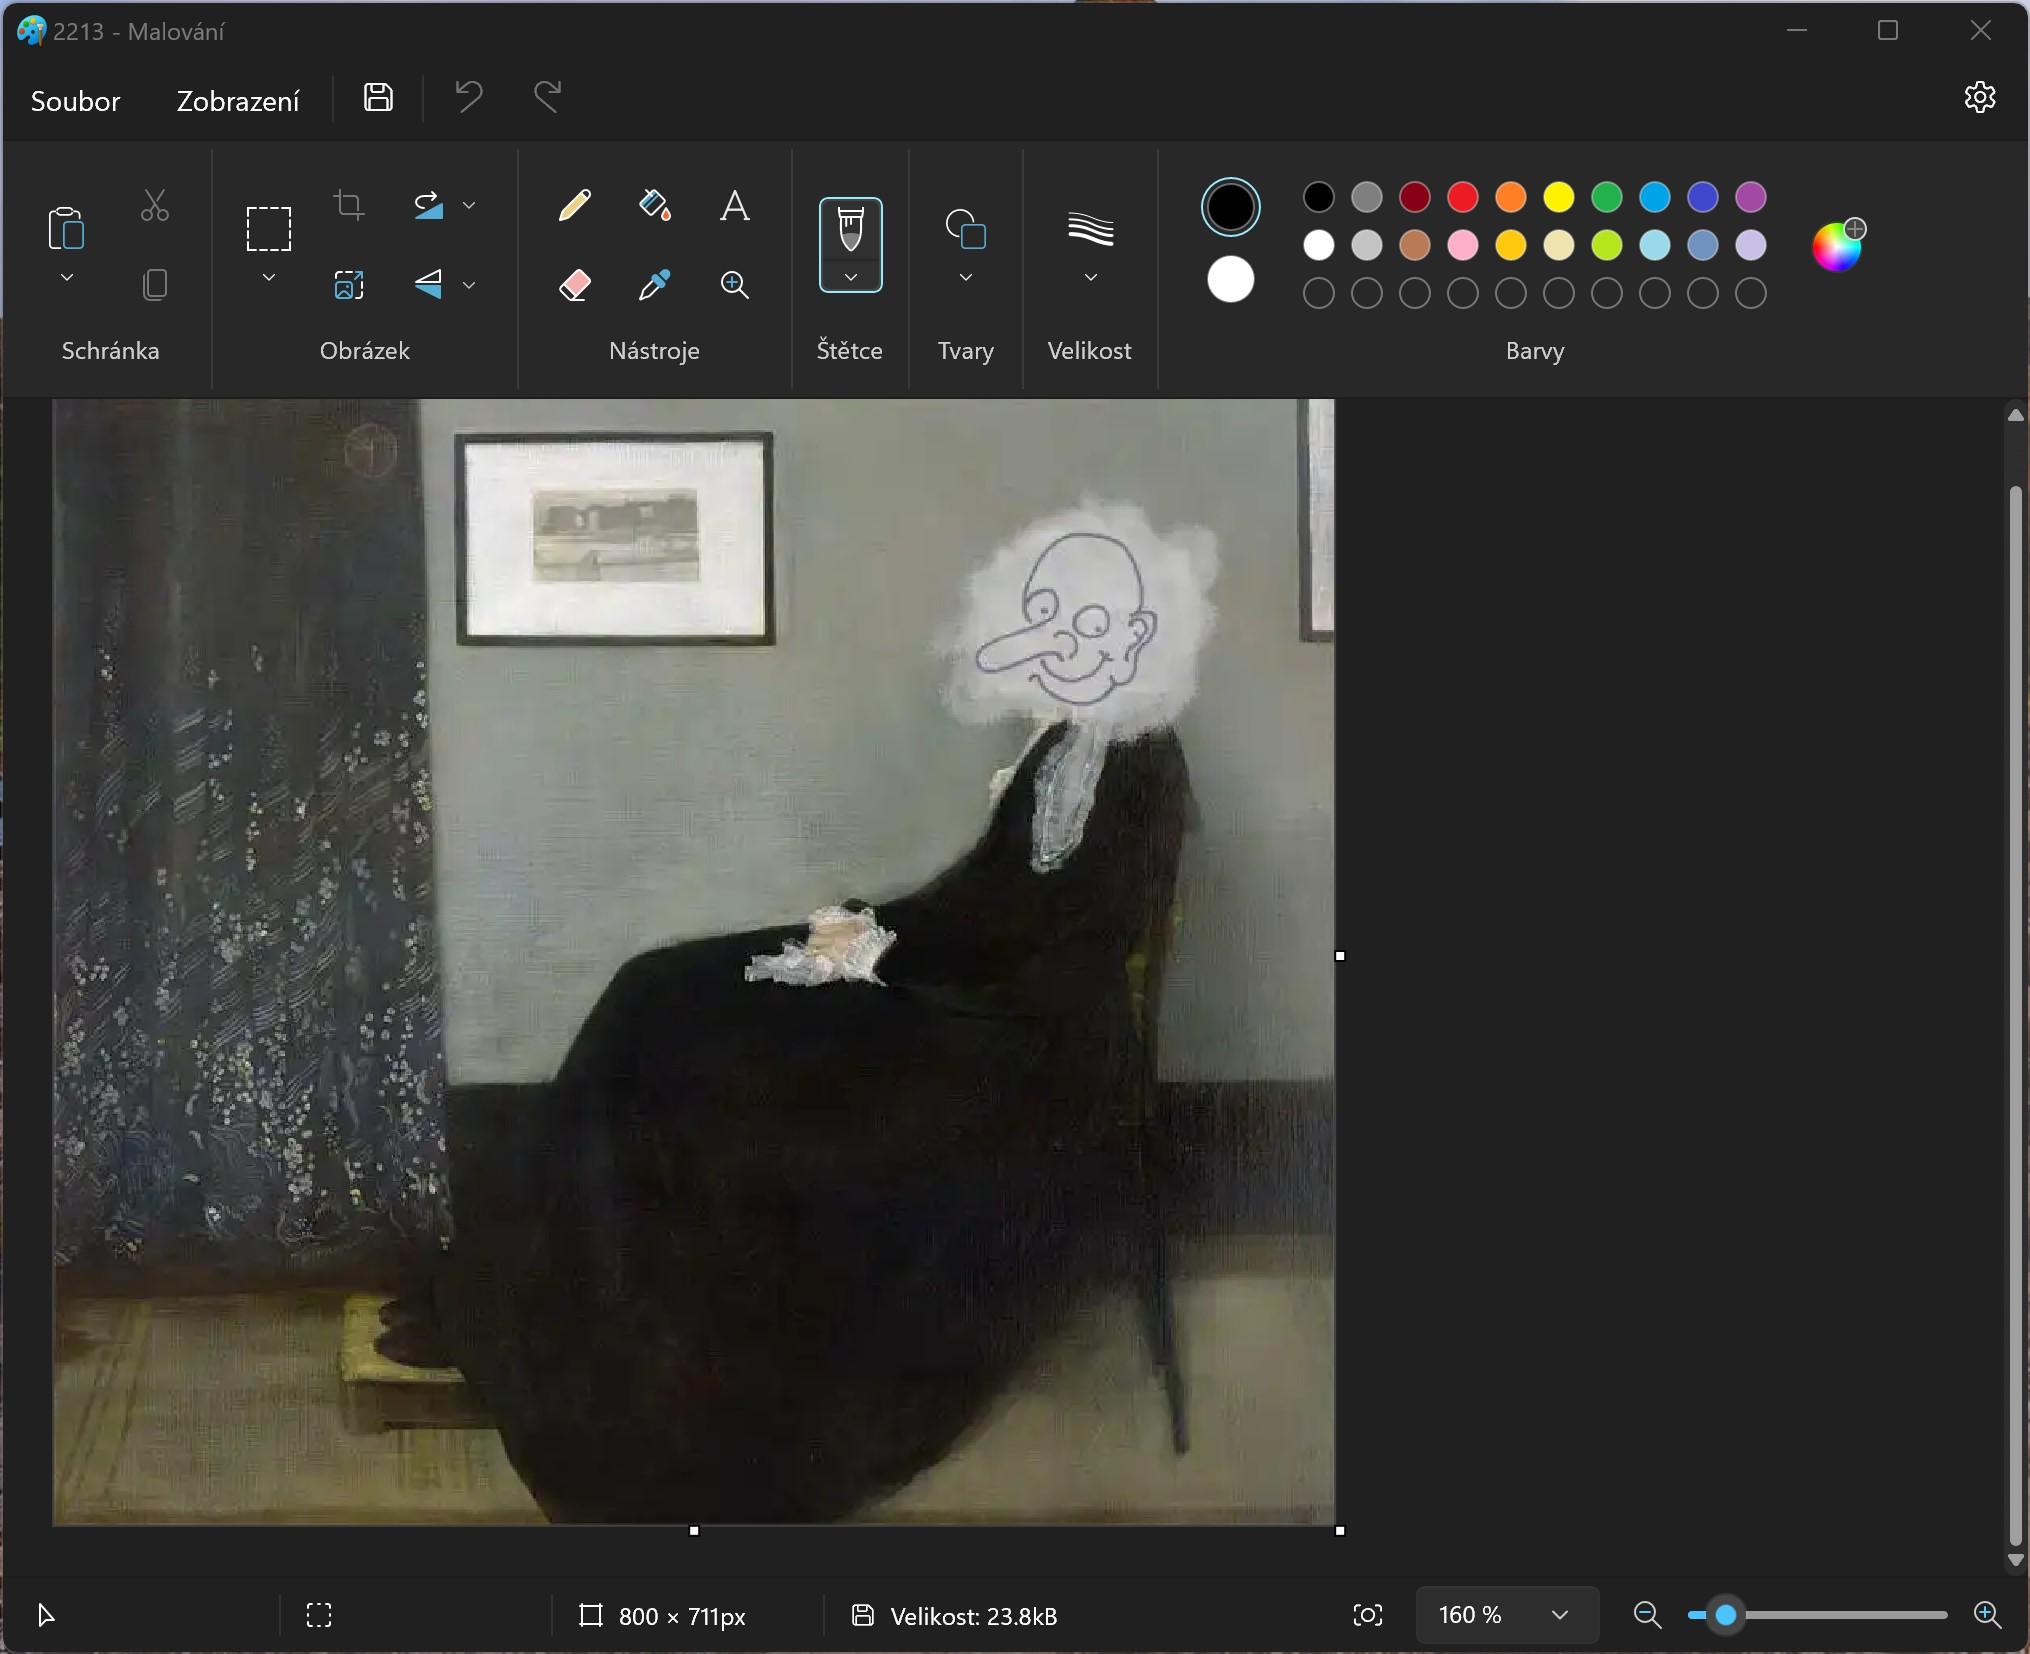Viewport: 2030px width, 1654px height.
Task: Click the Cut scissors icon
Action: point(155,205)
